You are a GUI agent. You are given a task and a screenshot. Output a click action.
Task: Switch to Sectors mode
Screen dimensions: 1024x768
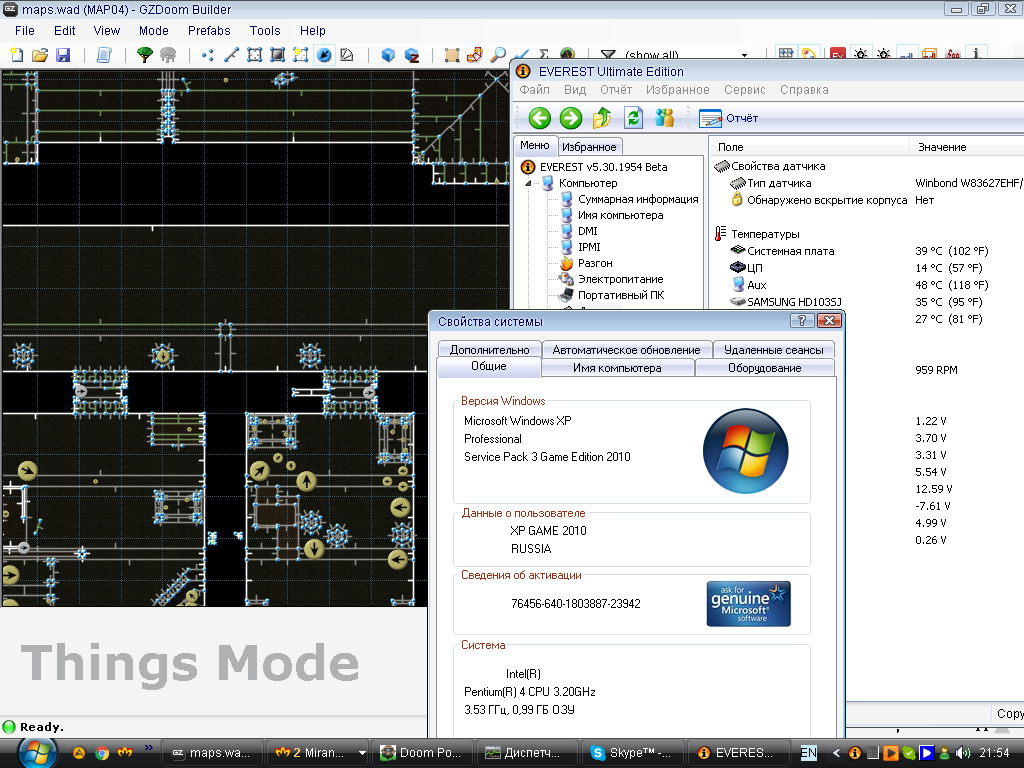pyautogui.click(x=254, y=55)
